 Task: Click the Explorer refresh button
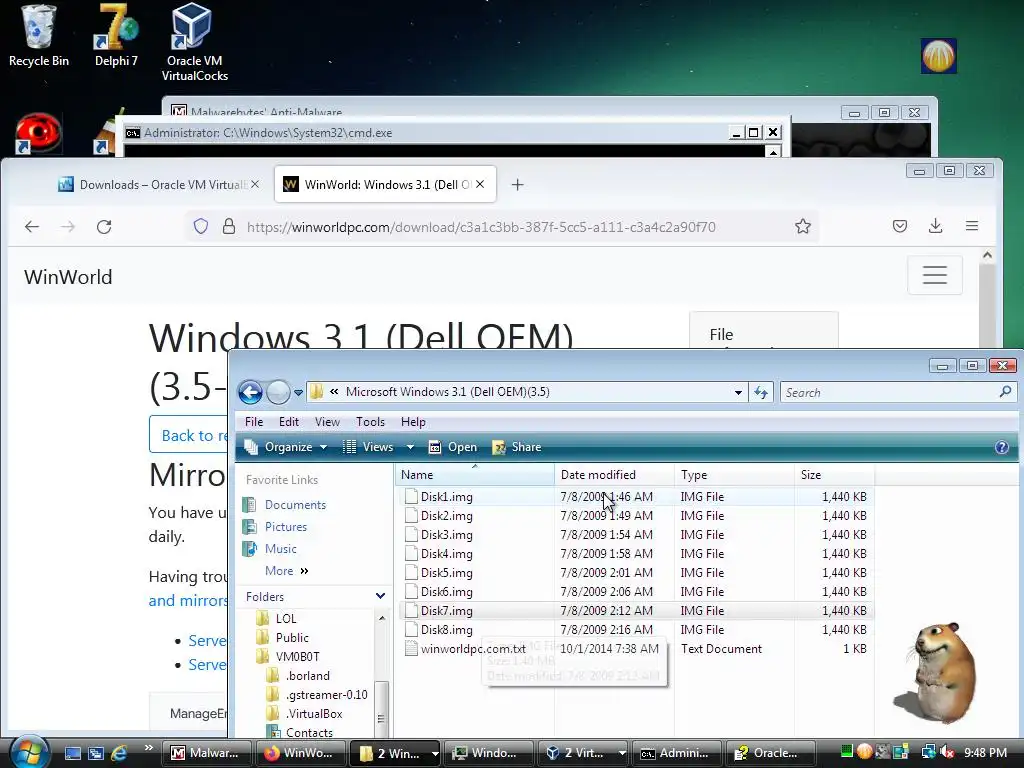point(761,392)
